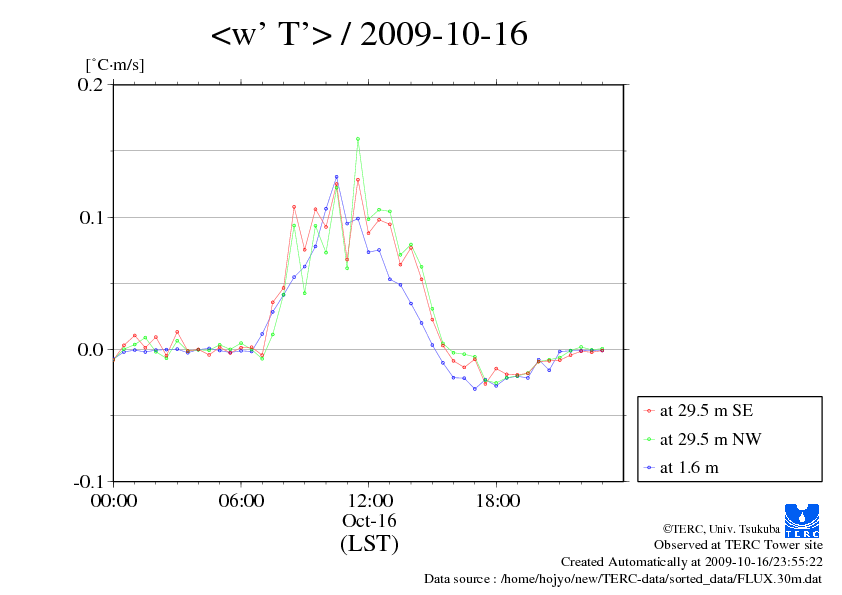842x595 pixels.
Task: Click the y-axis label '0.2'
Action: pos(90,85)
